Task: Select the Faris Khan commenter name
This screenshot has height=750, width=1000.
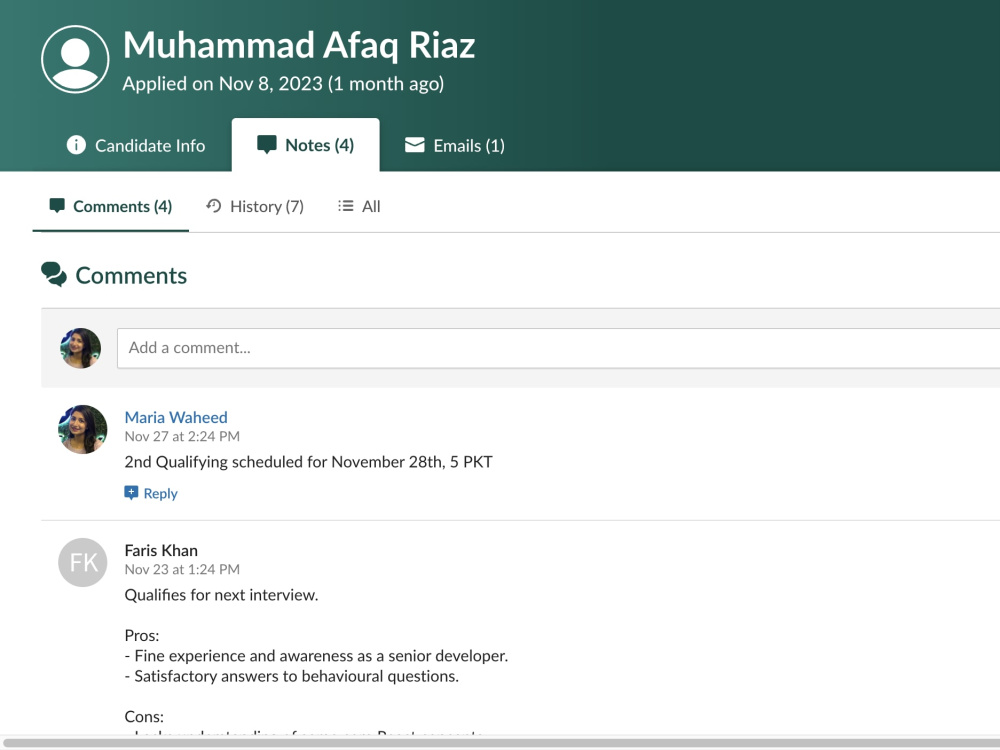Action: tap(161, 550)
